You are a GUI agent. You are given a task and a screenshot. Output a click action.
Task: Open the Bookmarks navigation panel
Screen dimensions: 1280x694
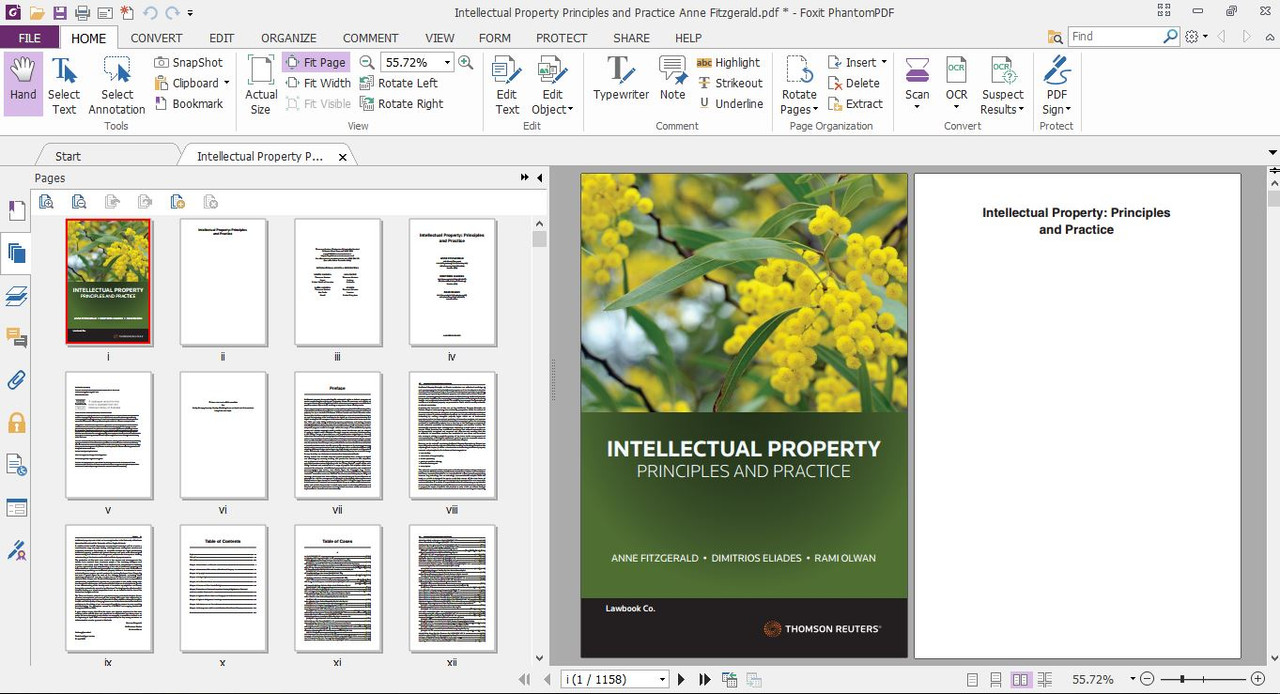[x=17, y=210]
